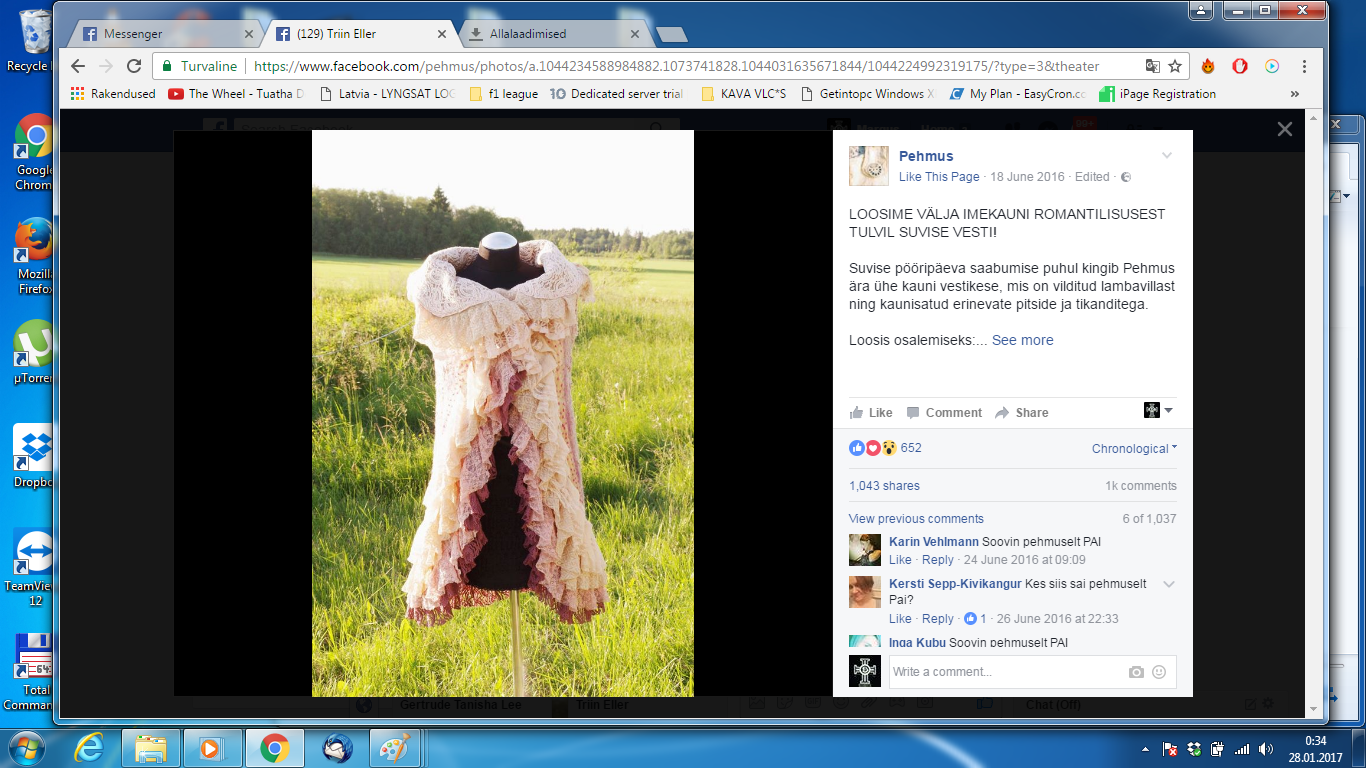
Task: Open the media player taskbar icon
Action: [x=213, y=748]
